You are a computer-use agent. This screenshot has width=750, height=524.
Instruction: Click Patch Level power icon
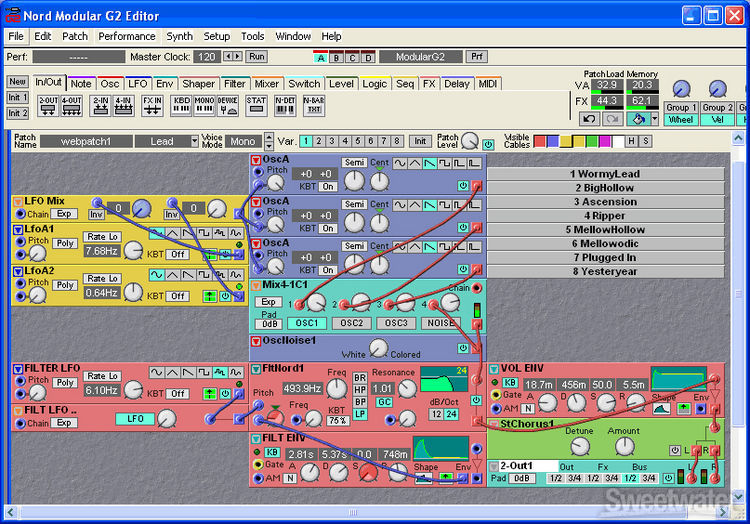pyautogui.click(x=488, y=144)
